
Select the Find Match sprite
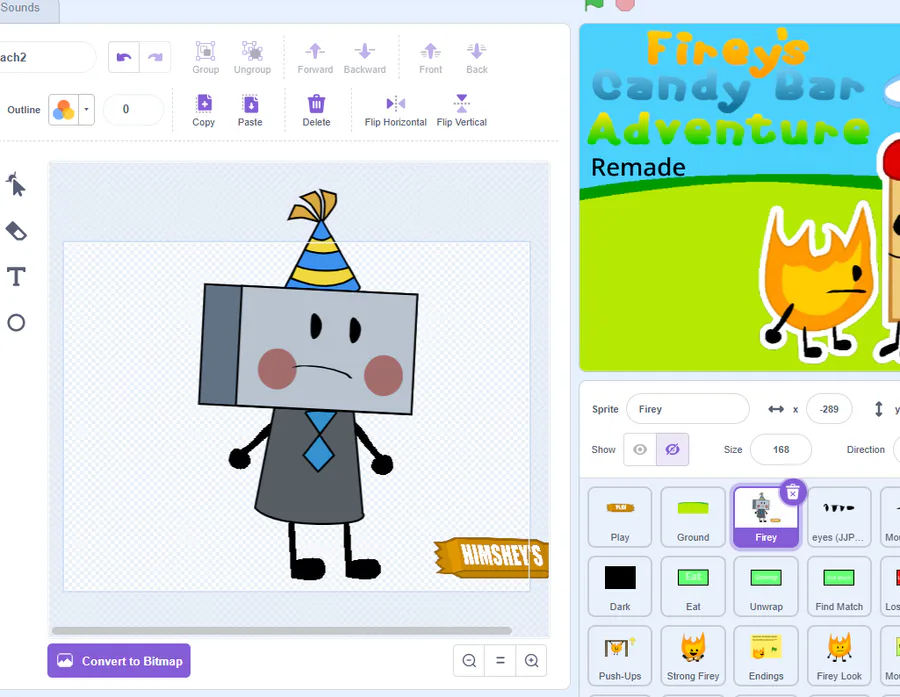pyautogui.click(x=839, y=587)
